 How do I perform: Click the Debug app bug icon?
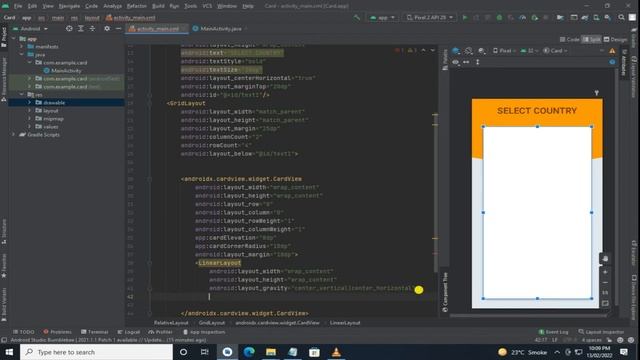[499, 18]
